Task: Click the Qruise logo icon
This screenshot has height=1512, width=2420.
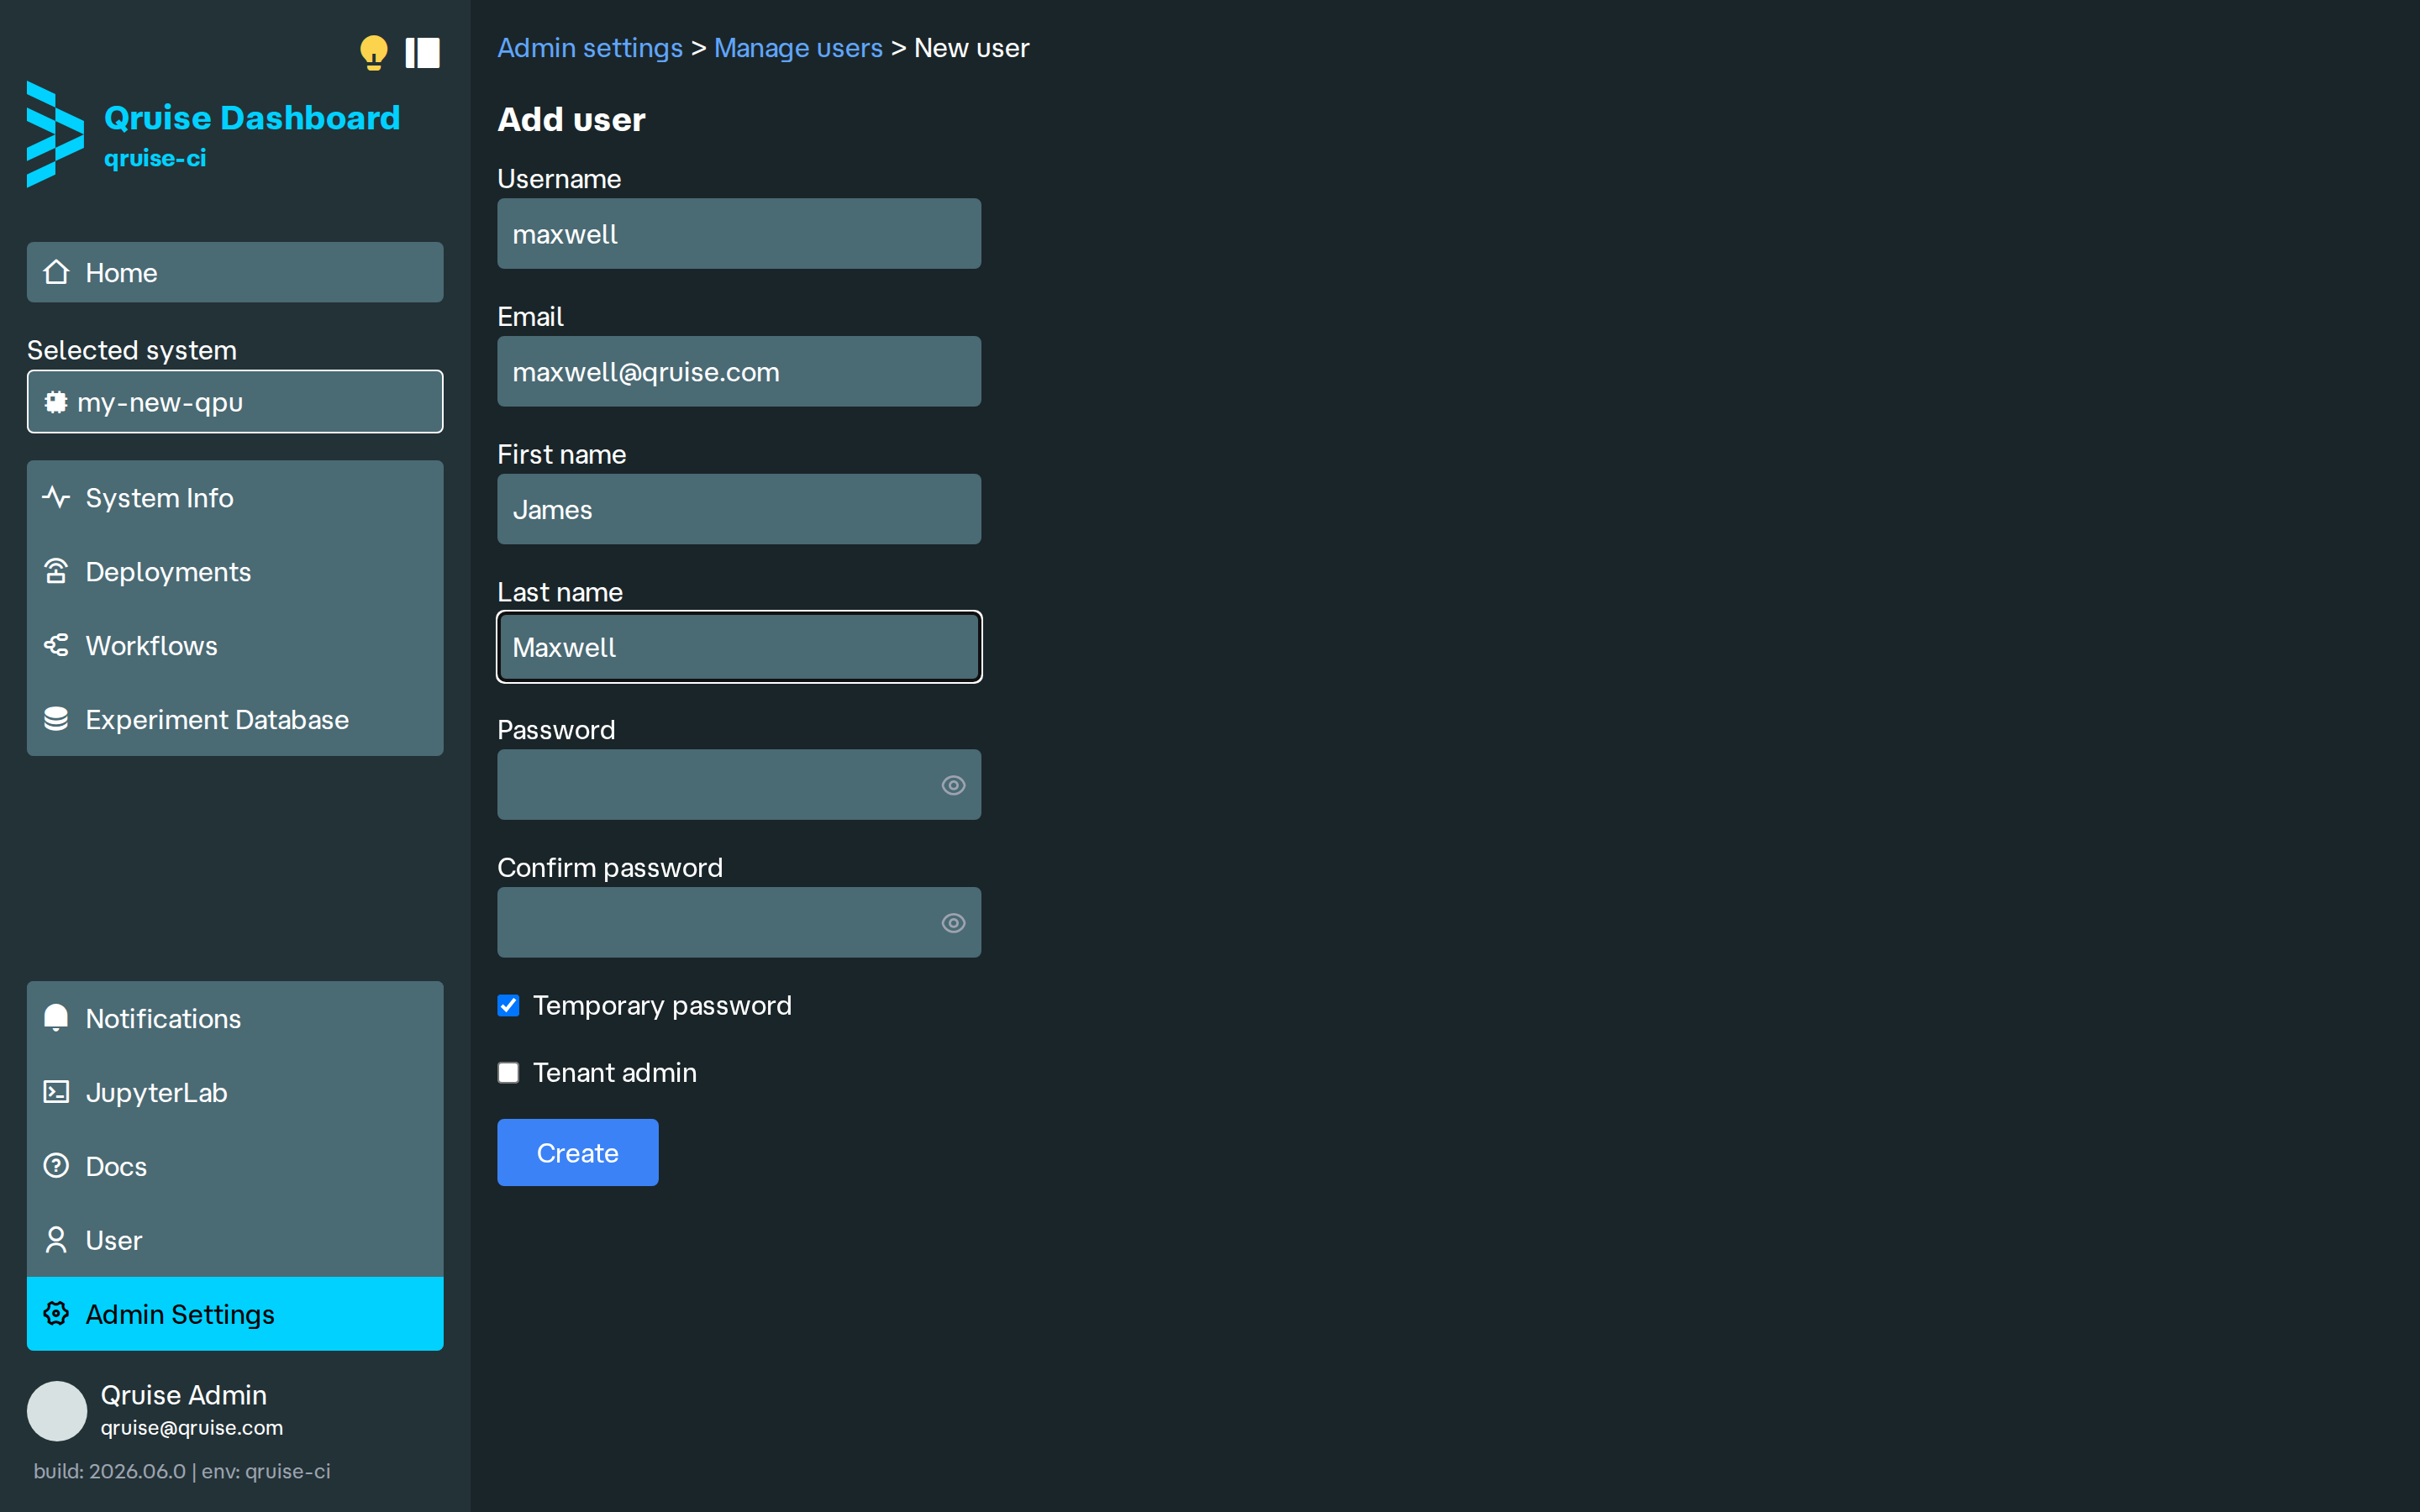Action: point(55,134)
